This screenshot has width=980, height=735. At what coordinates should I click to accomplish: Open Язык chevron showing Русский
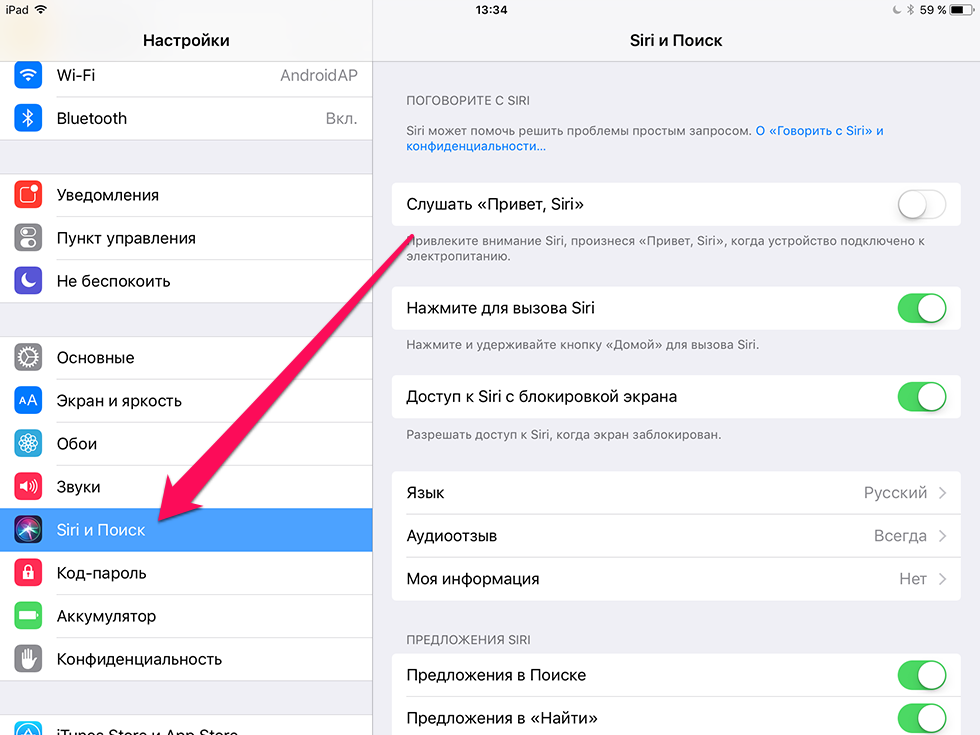[942, 493]
